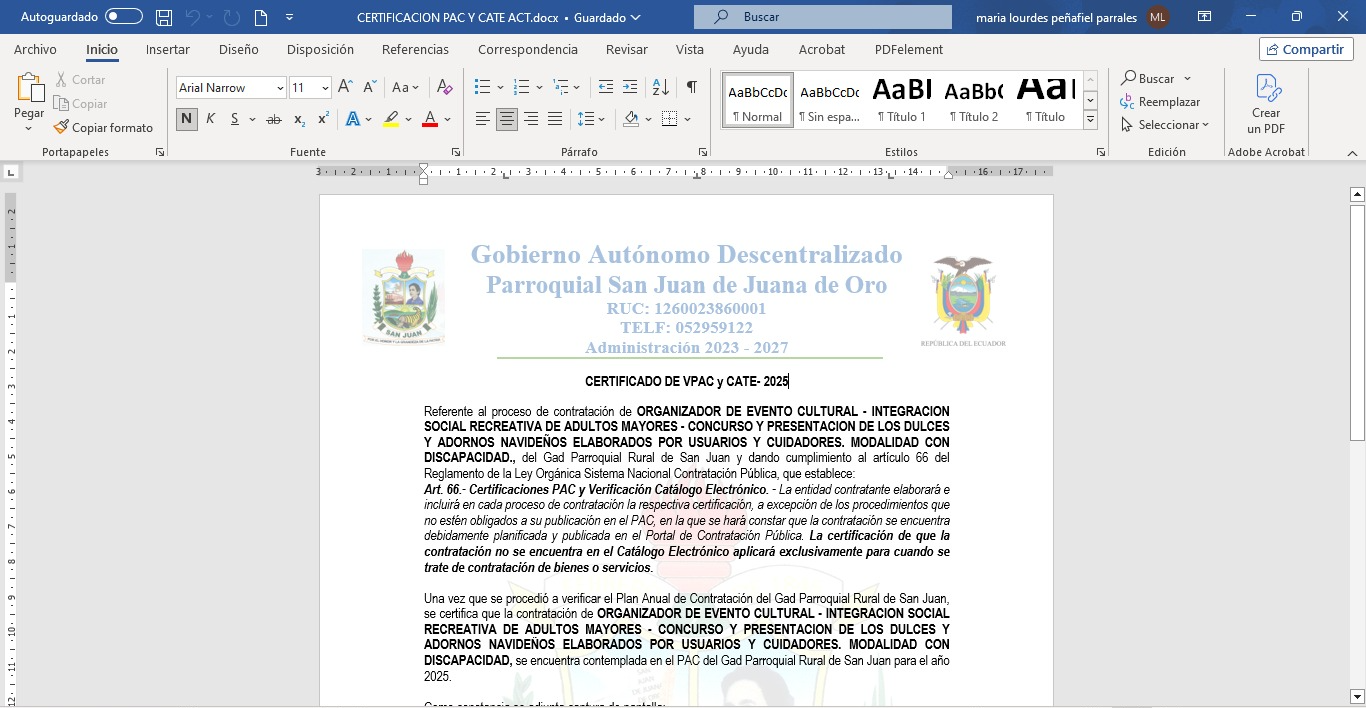Switch to the Referencias tab
This screenshot has height=708, width=1366.
[x=415, y=49]
